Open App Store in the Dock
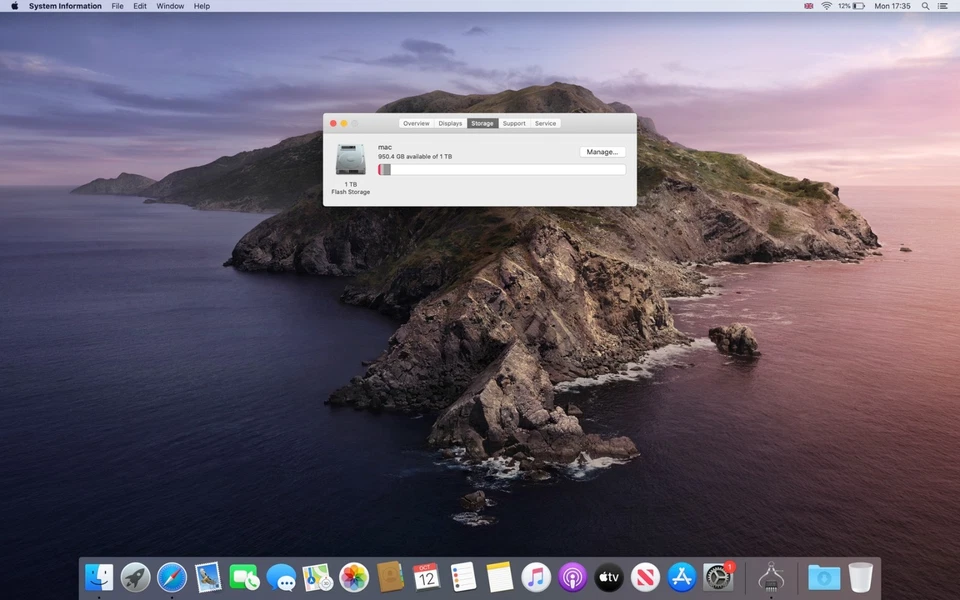The image size is (960, 600). [681, 577]
